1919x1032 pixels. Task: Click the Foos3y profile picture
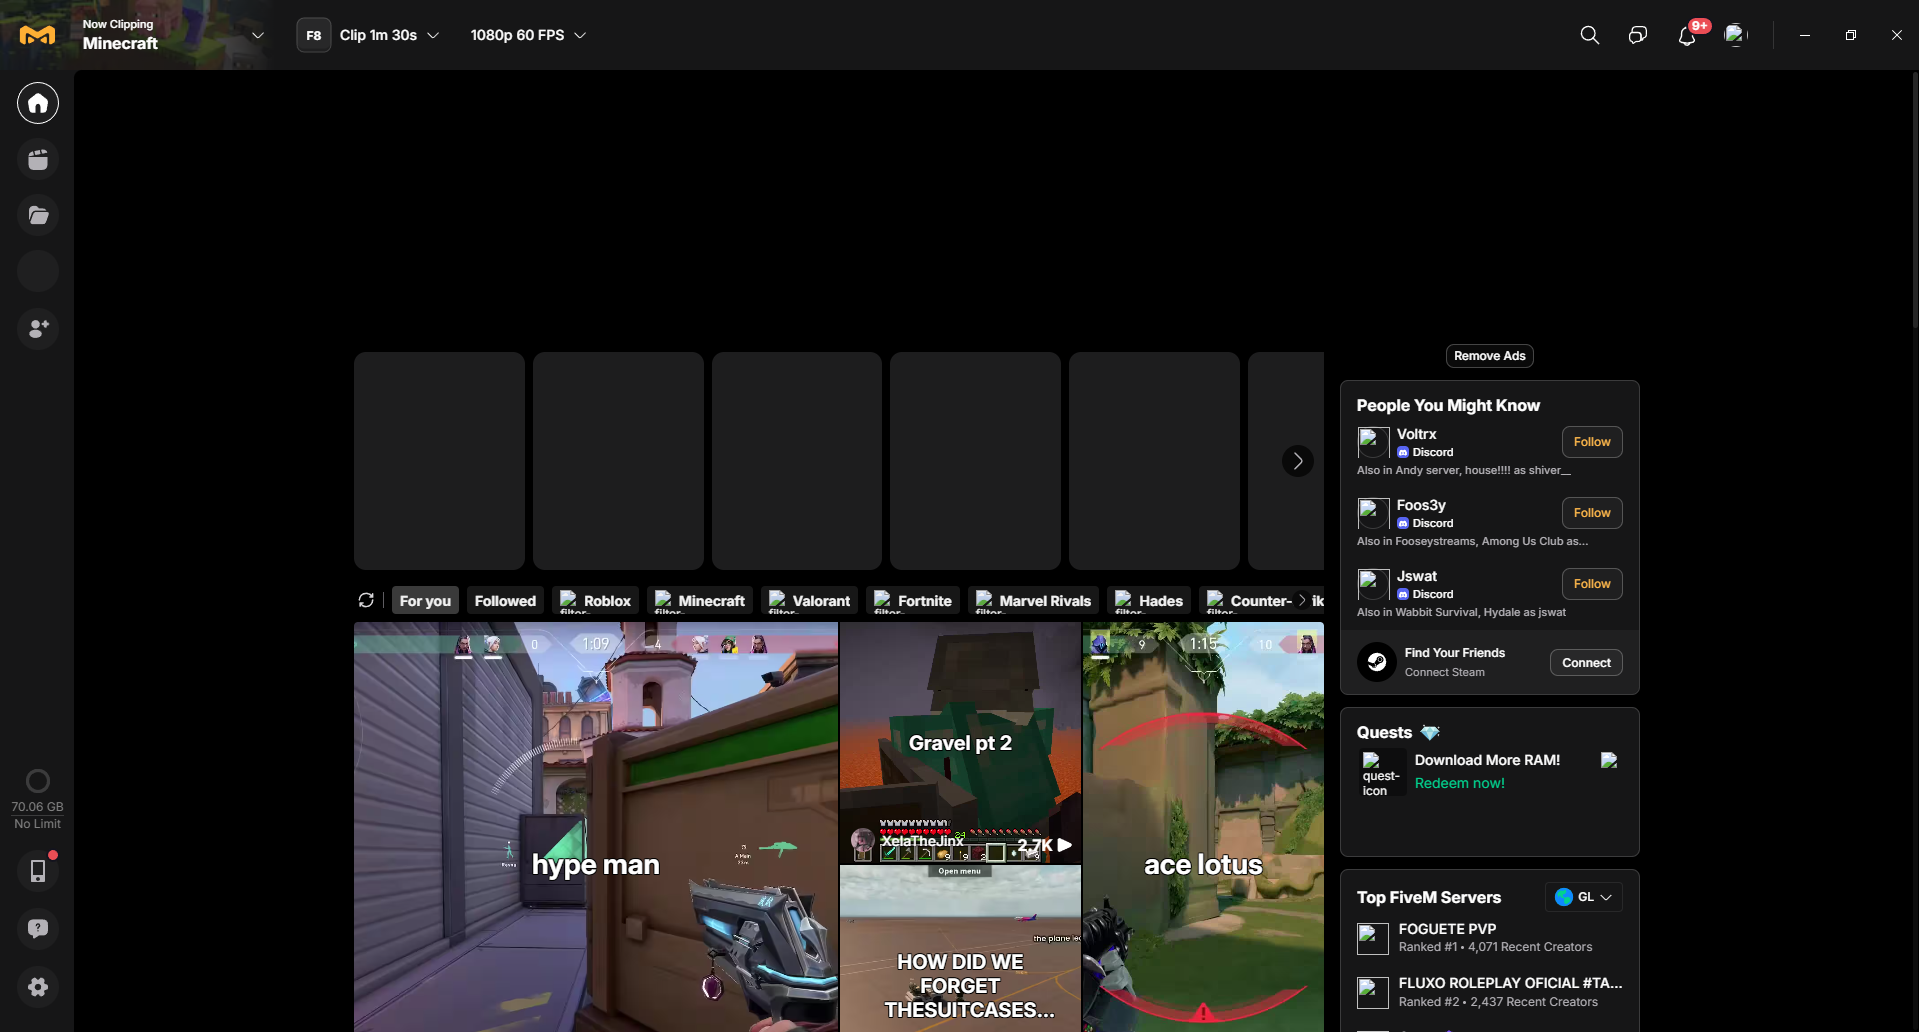pos(1373,514)
